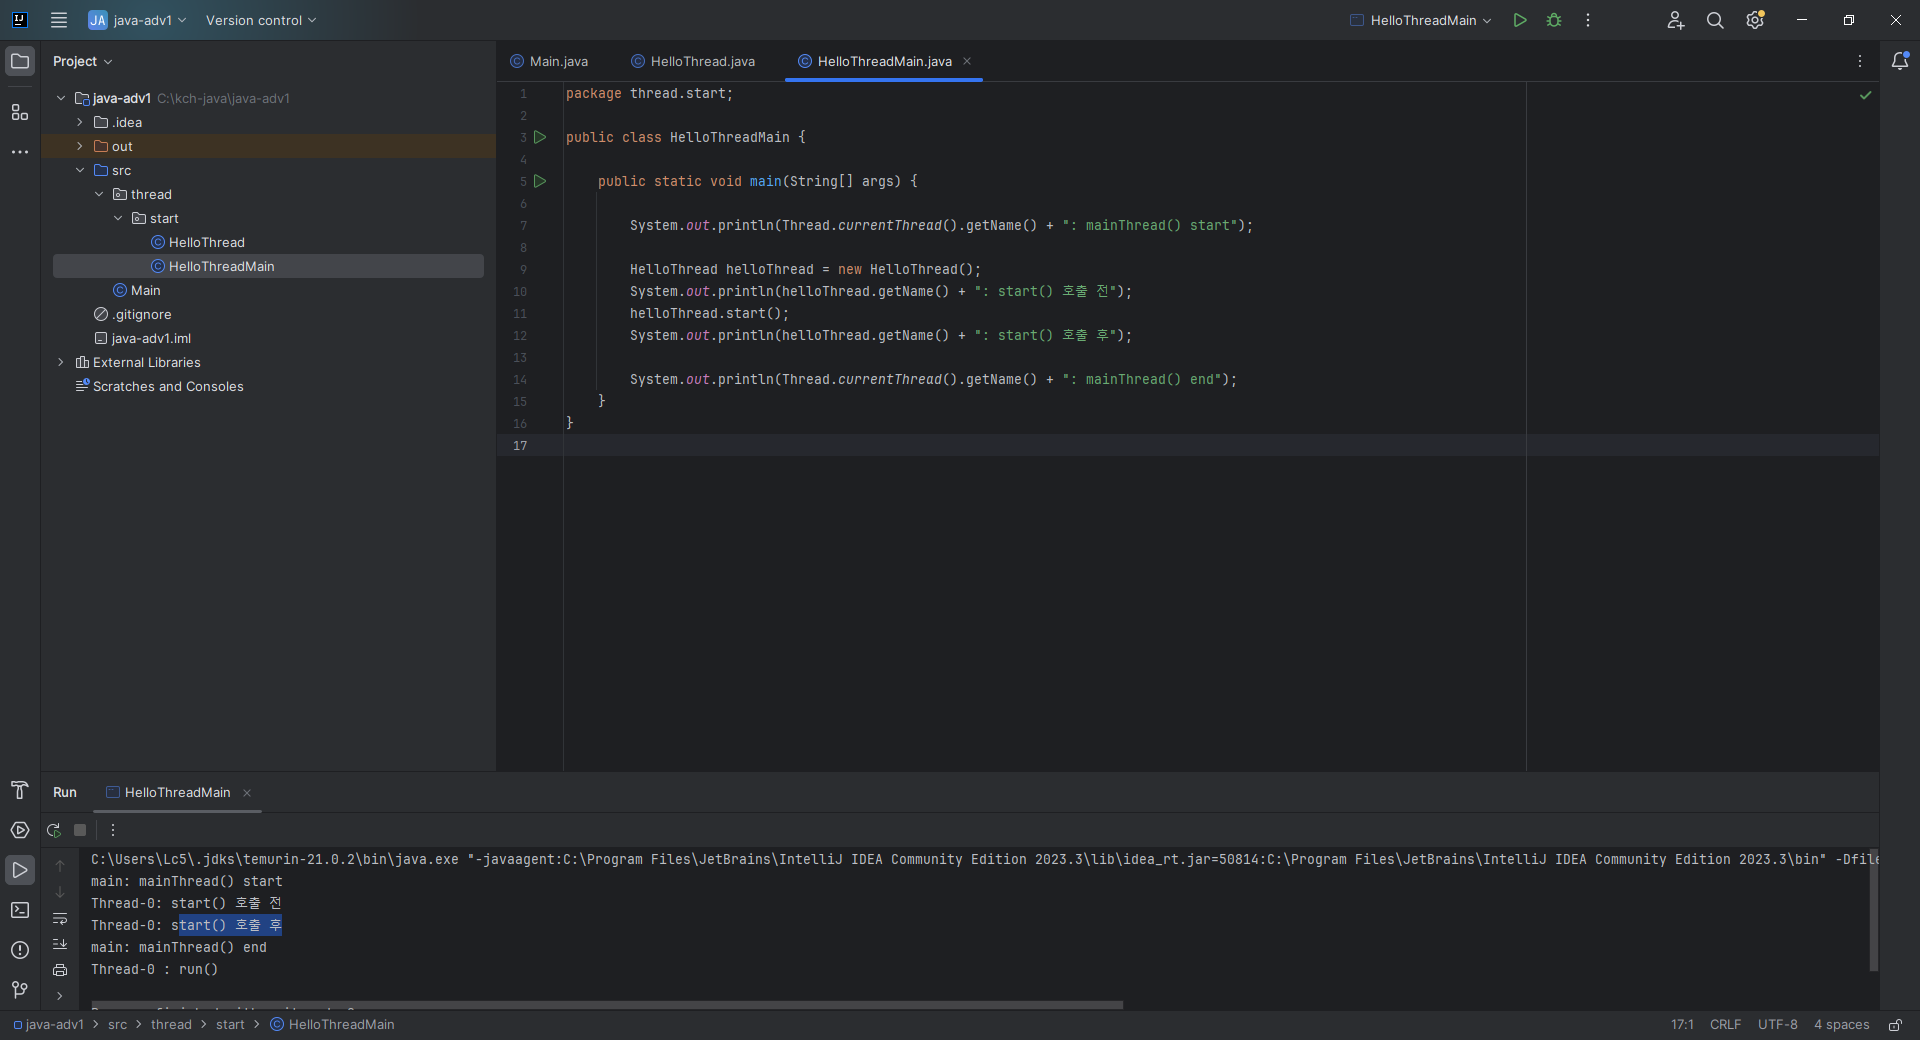Viewport: 1920px width, 1040px height.
Task: Expand the .idea folder
Action: (80, 122)
